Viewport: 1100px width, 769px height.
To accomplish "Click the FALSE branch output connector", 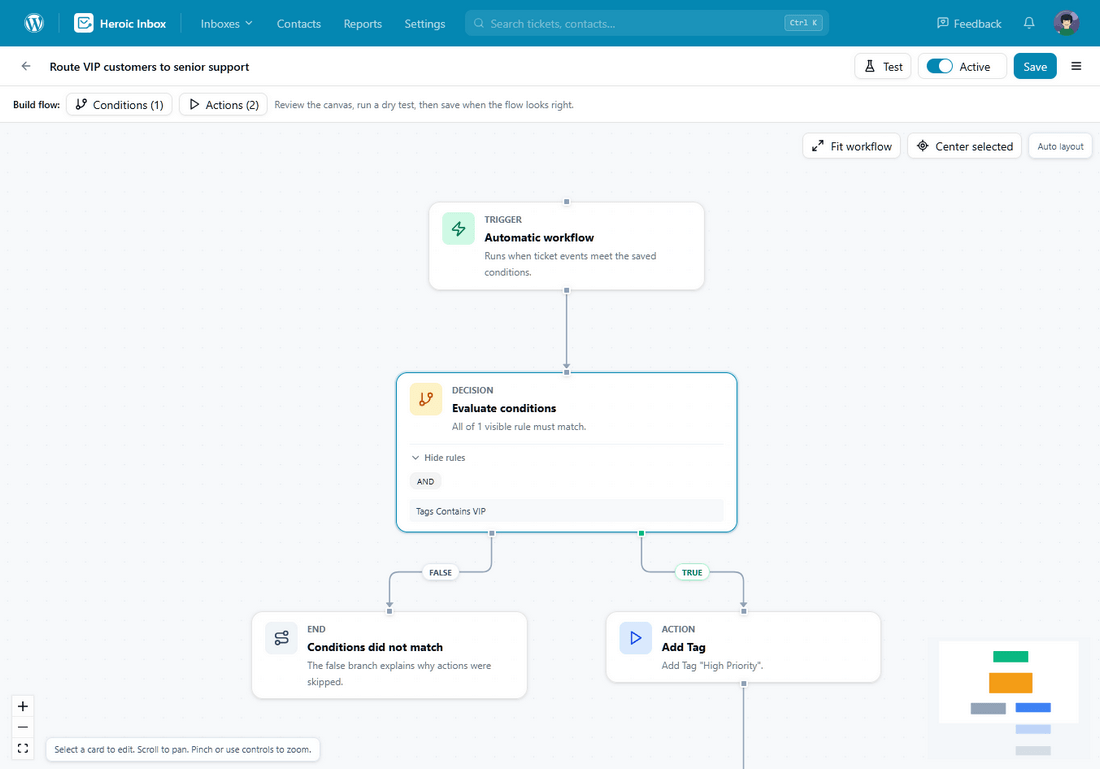I will pyautogui.click(x=492, y=533).
